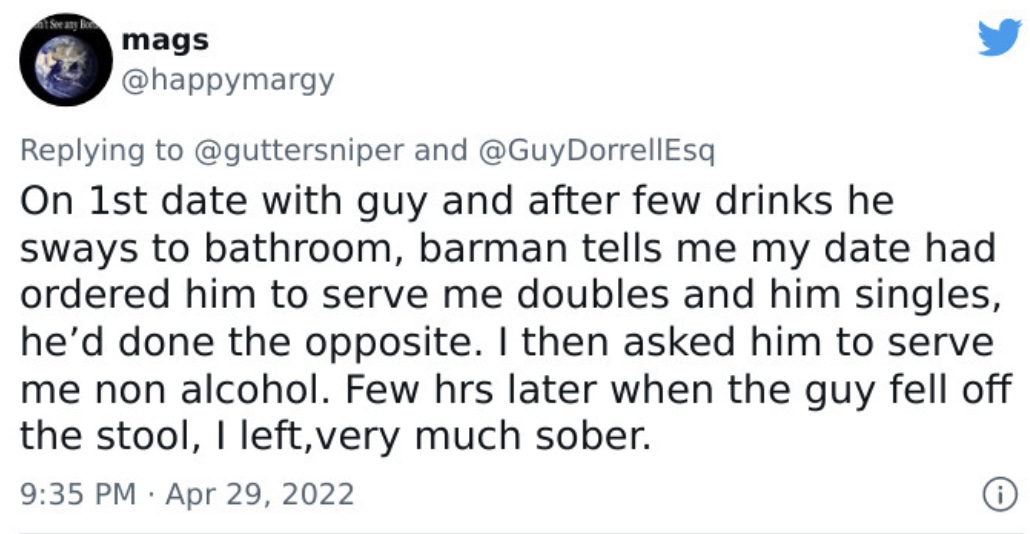Click the Apr 29, 2022 date
This screenshot has height=534, width=1030.
pos(259,494)
